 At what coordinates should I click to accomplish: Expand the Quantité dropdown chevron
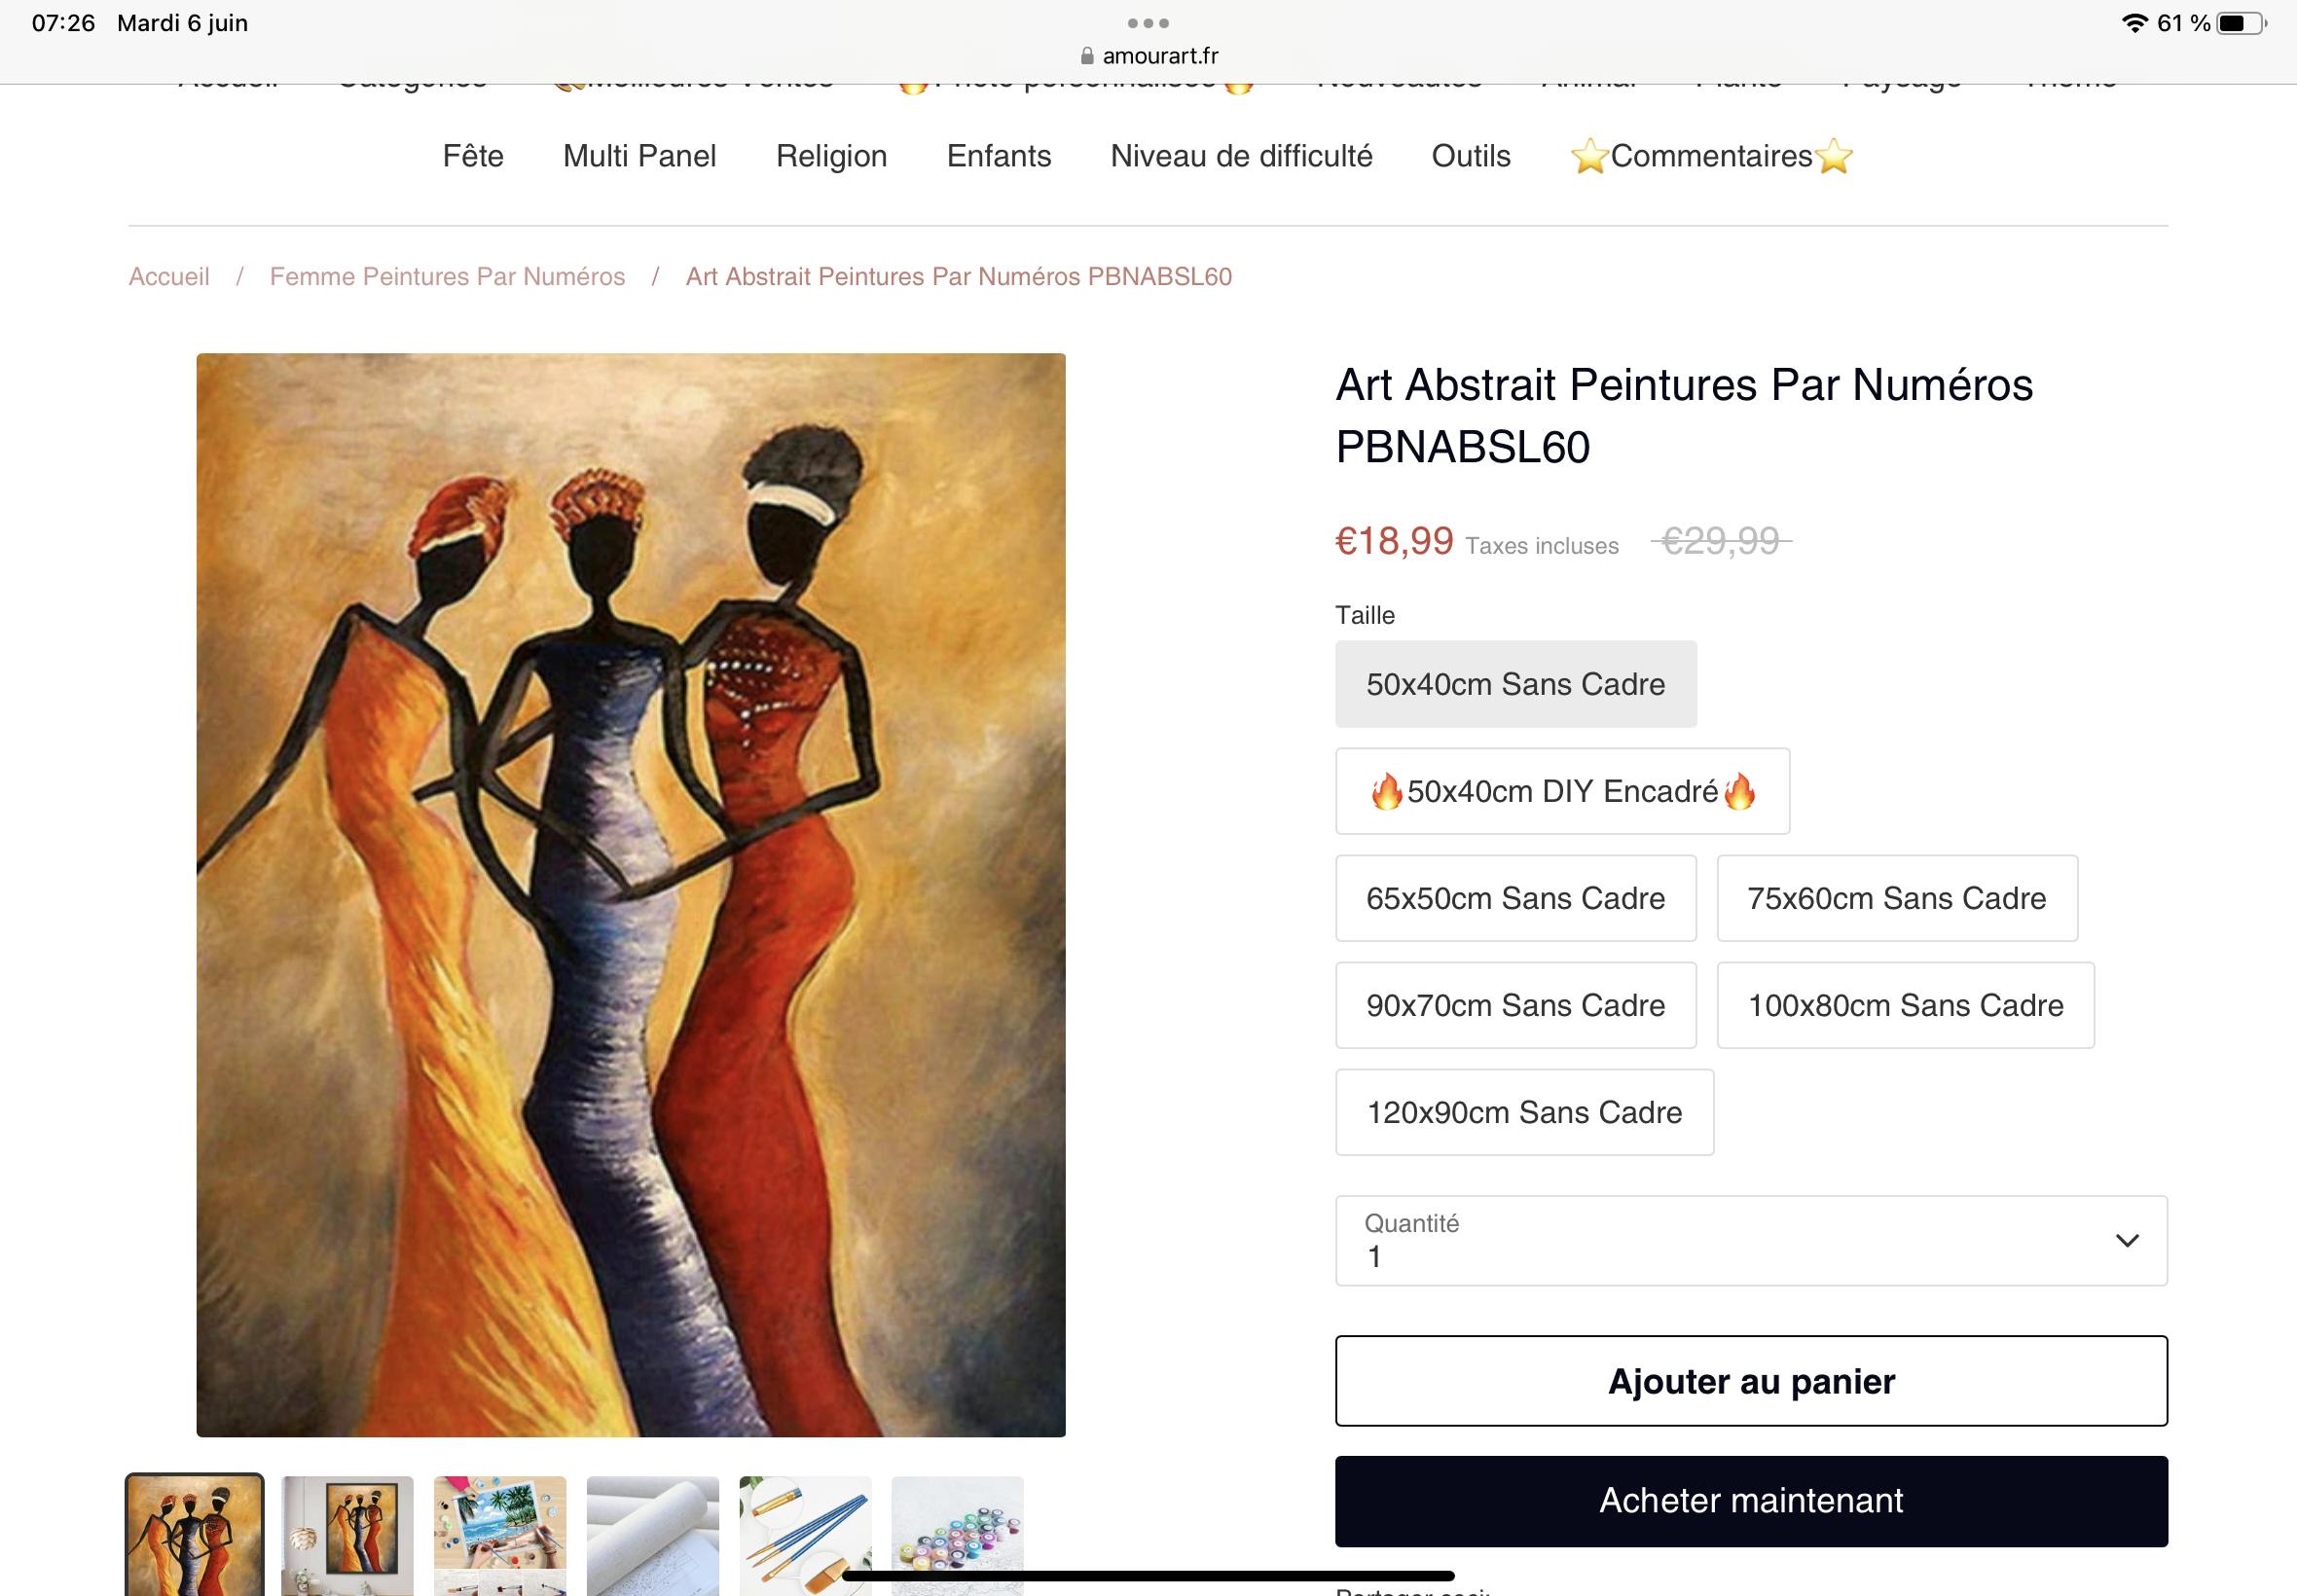coord(2127,1240)
